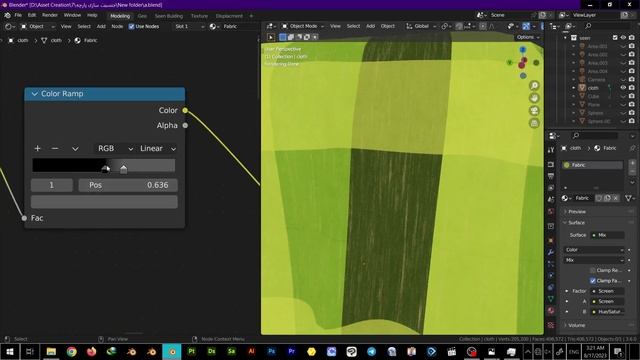
Task: Open the Linear interpolation dropdown
Action: tap(158, 149)
